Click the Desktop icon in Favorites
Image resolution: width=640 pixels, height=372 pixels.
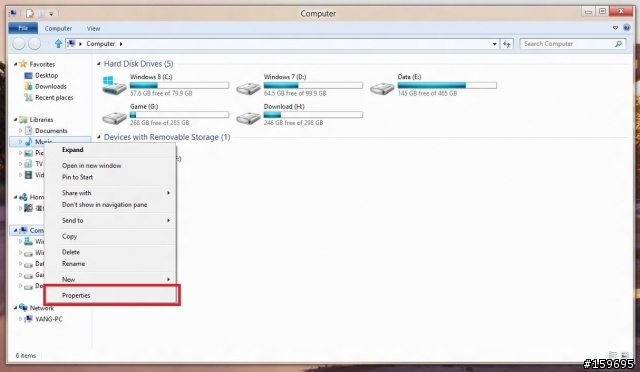pyautogui.click(x=28, y=76)
